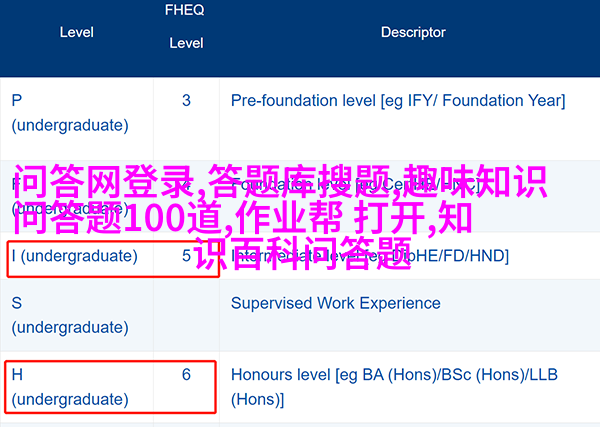Click the pink 问答网登录 overlay text

click(x=103, y=181)
